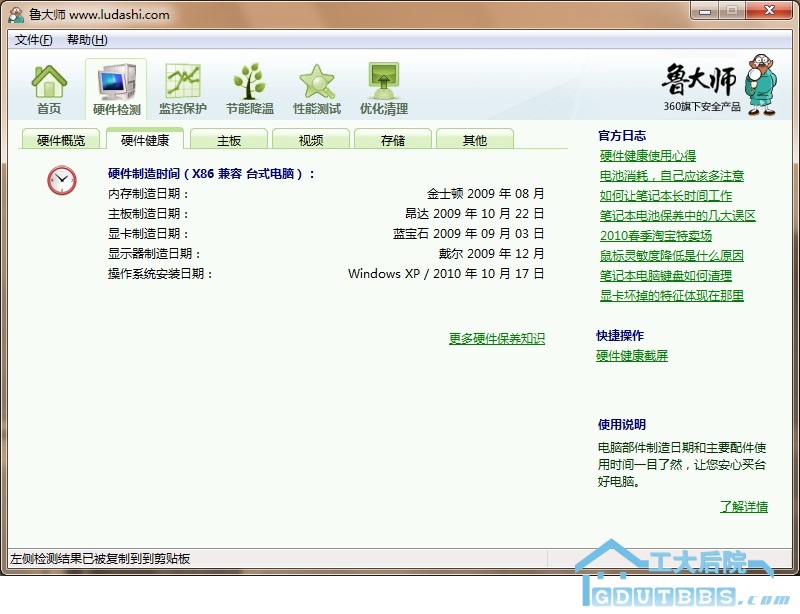Click the 硬件健康截屏 quick action link
Screen dimensions: 800x614
tap(632, 355)
